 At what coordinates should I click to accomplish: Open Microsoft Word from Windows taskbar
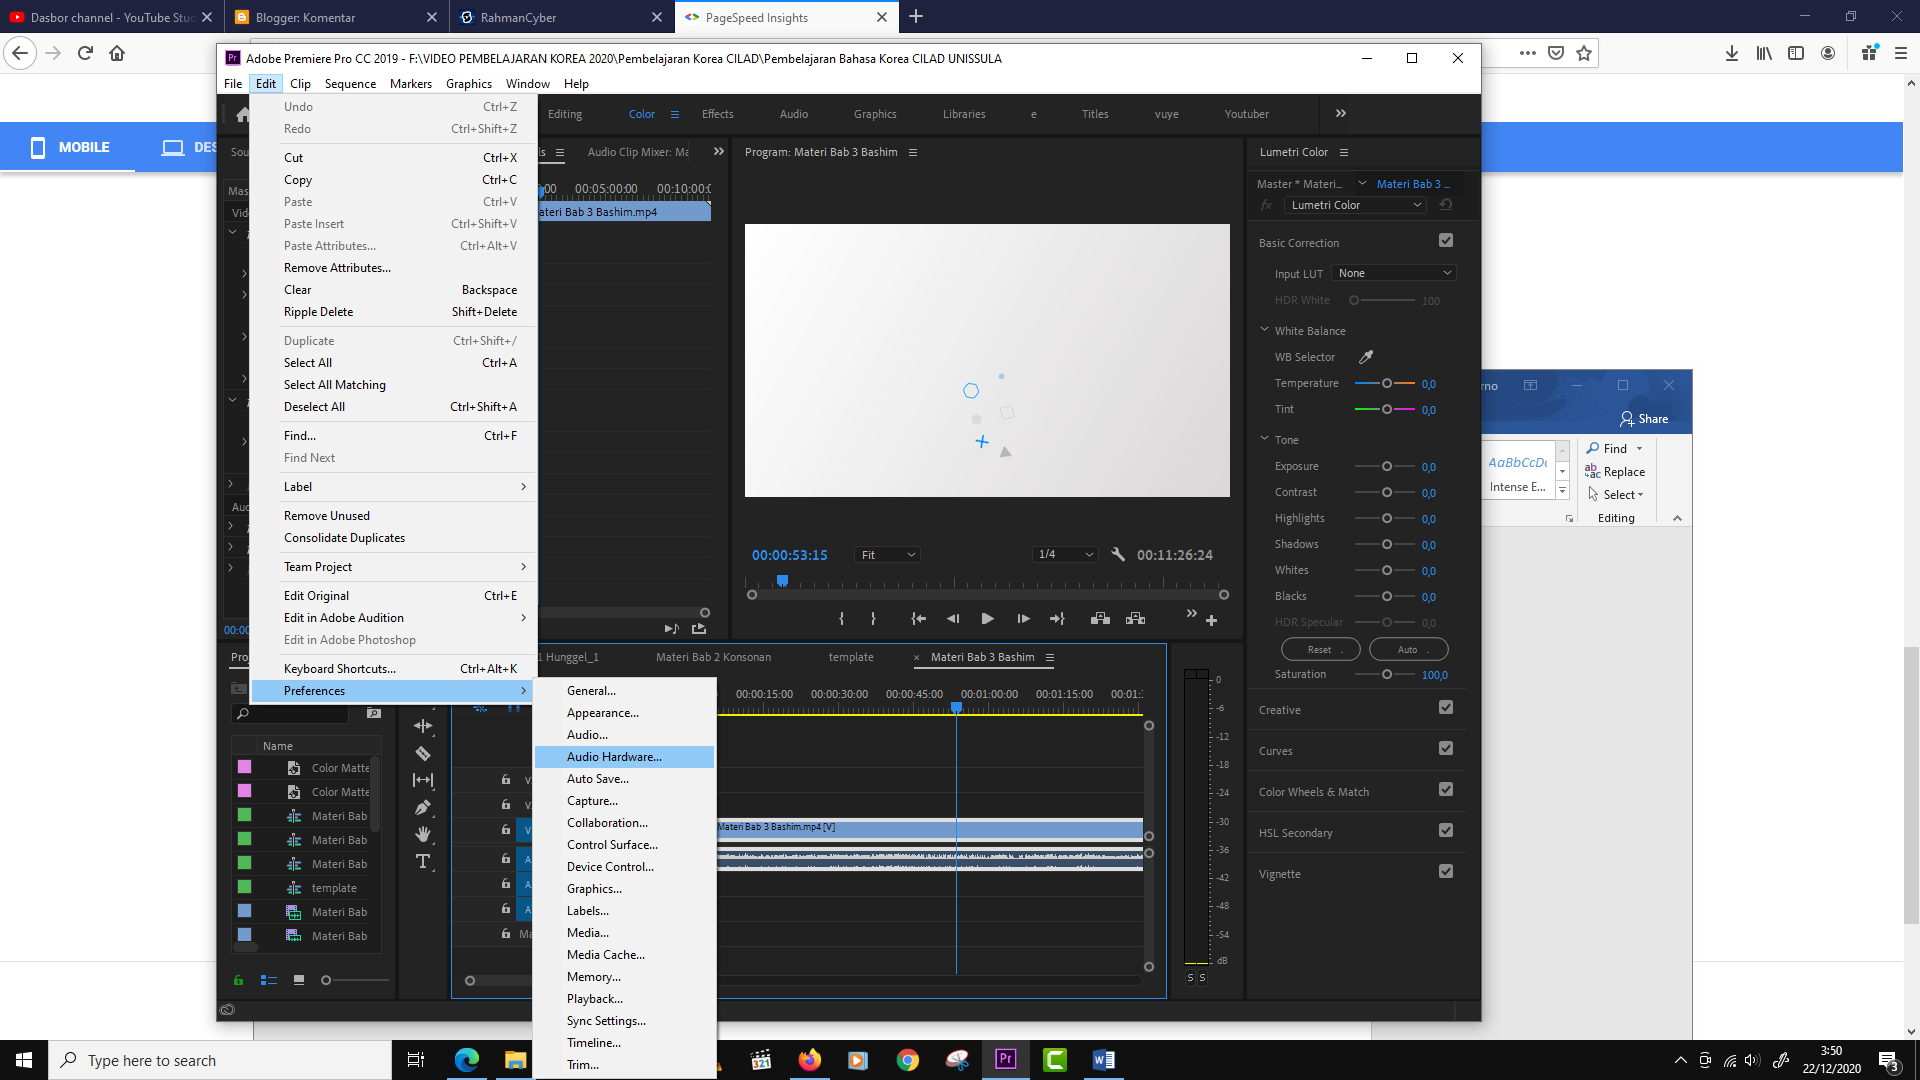click(x=1103, y=1060)
